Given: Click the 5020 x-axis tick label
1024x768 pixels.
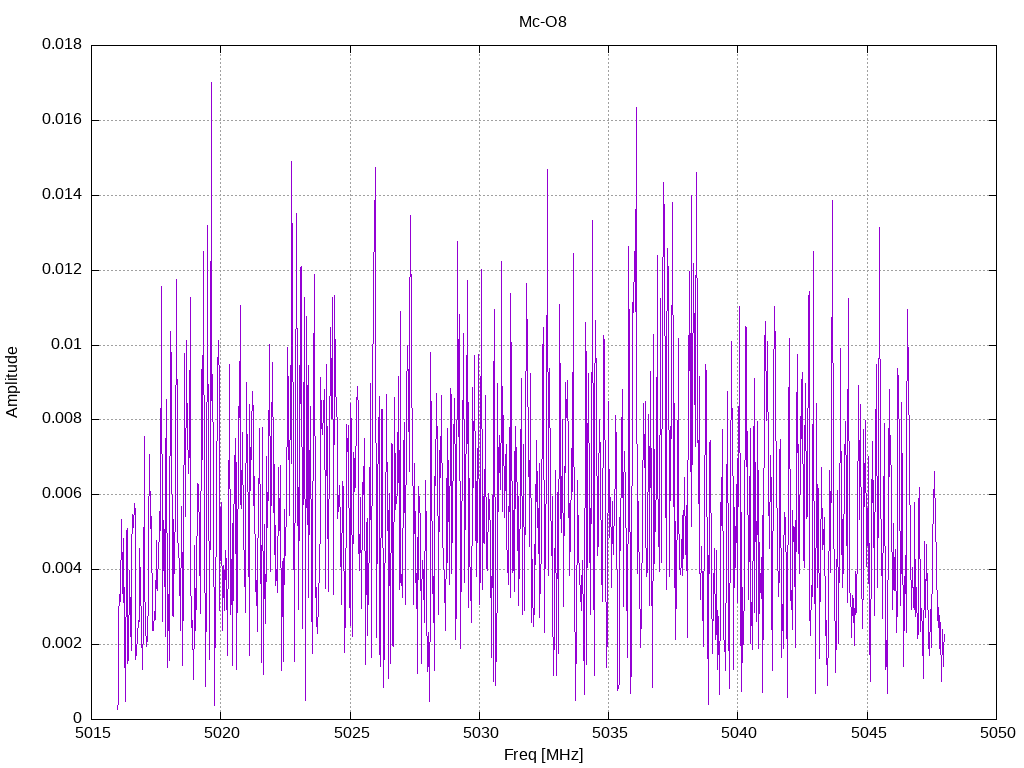Looking at the screenshot, I should (x=221, y=733).
